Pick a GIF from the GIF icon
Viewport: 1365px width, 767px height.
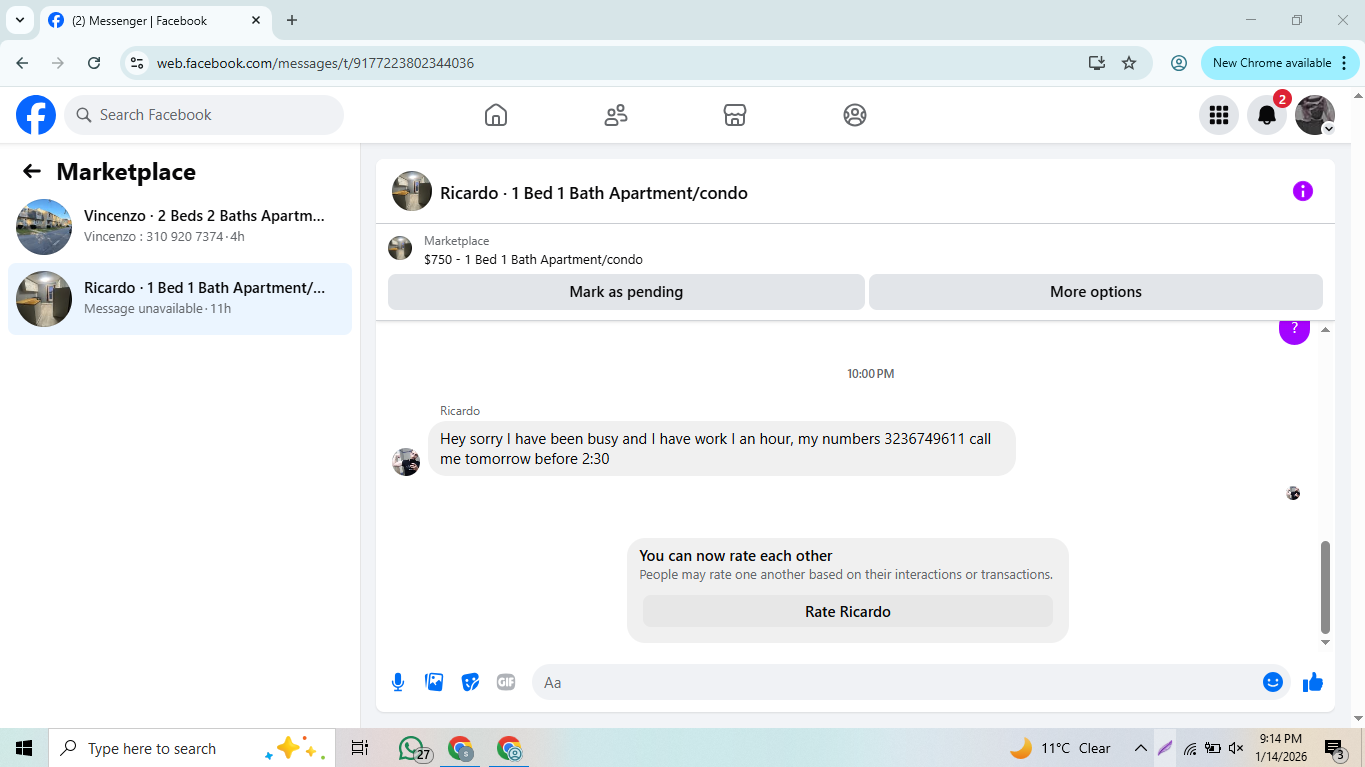(506, 682)
